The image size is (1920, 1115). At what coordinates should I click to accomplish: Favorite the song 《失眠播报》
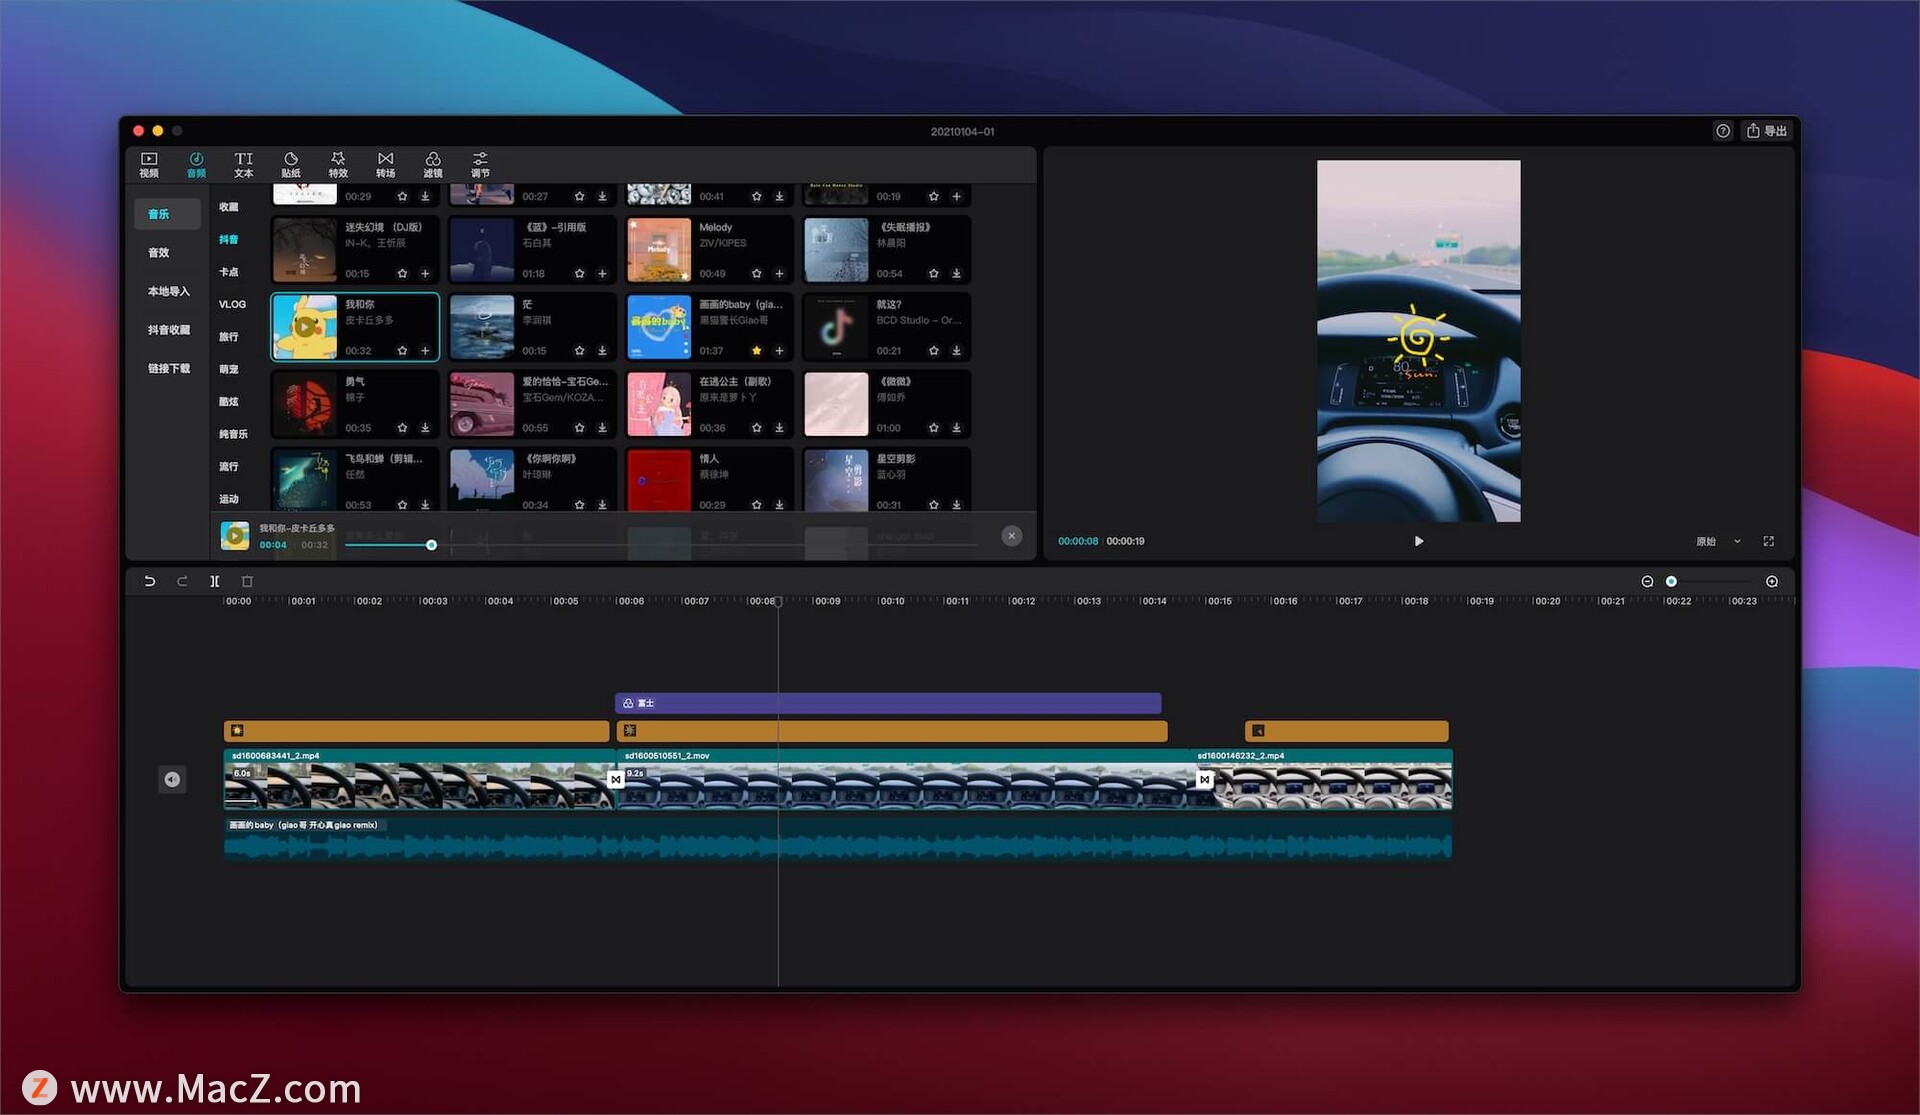tap(933, 274)
